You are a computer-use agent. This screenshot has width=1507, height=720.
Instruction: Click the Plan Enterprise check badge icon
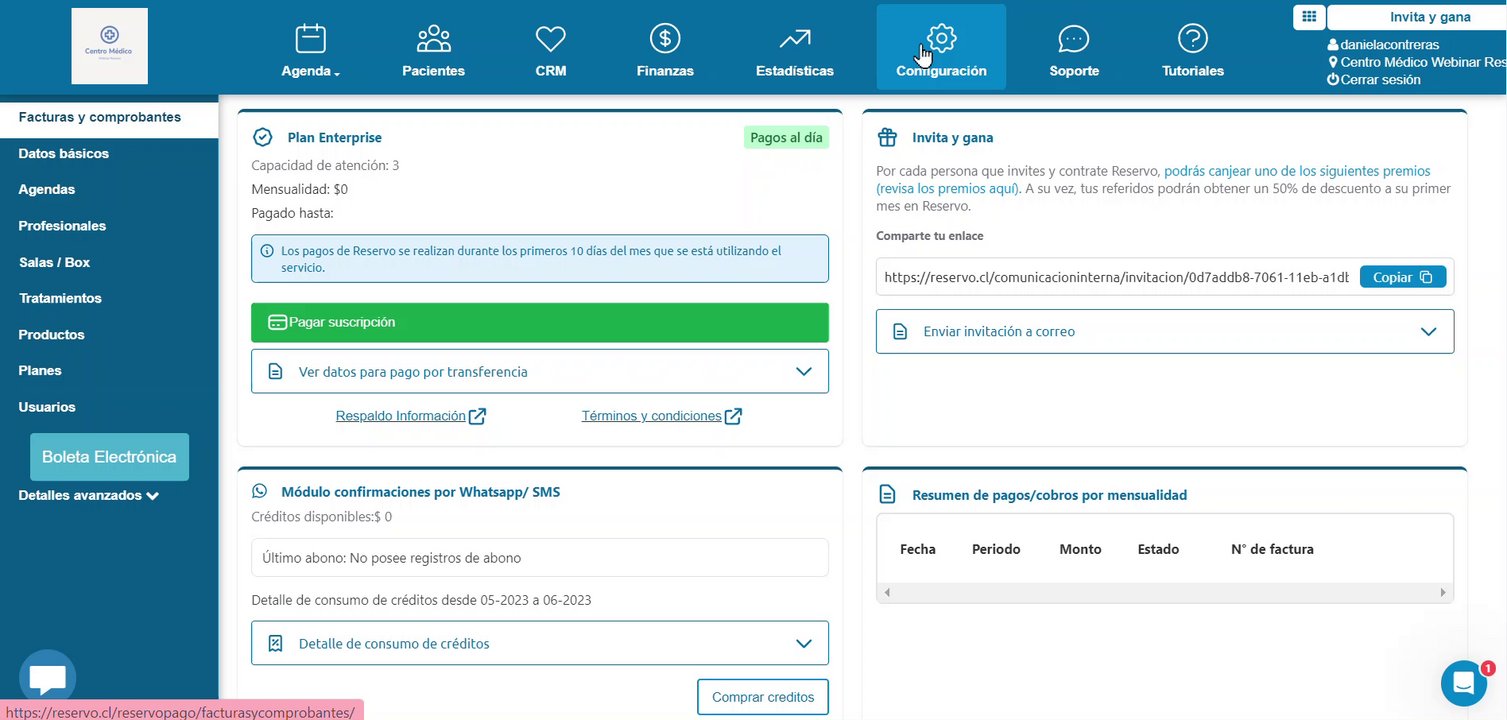pyautogui.click(x=263, y=137)
